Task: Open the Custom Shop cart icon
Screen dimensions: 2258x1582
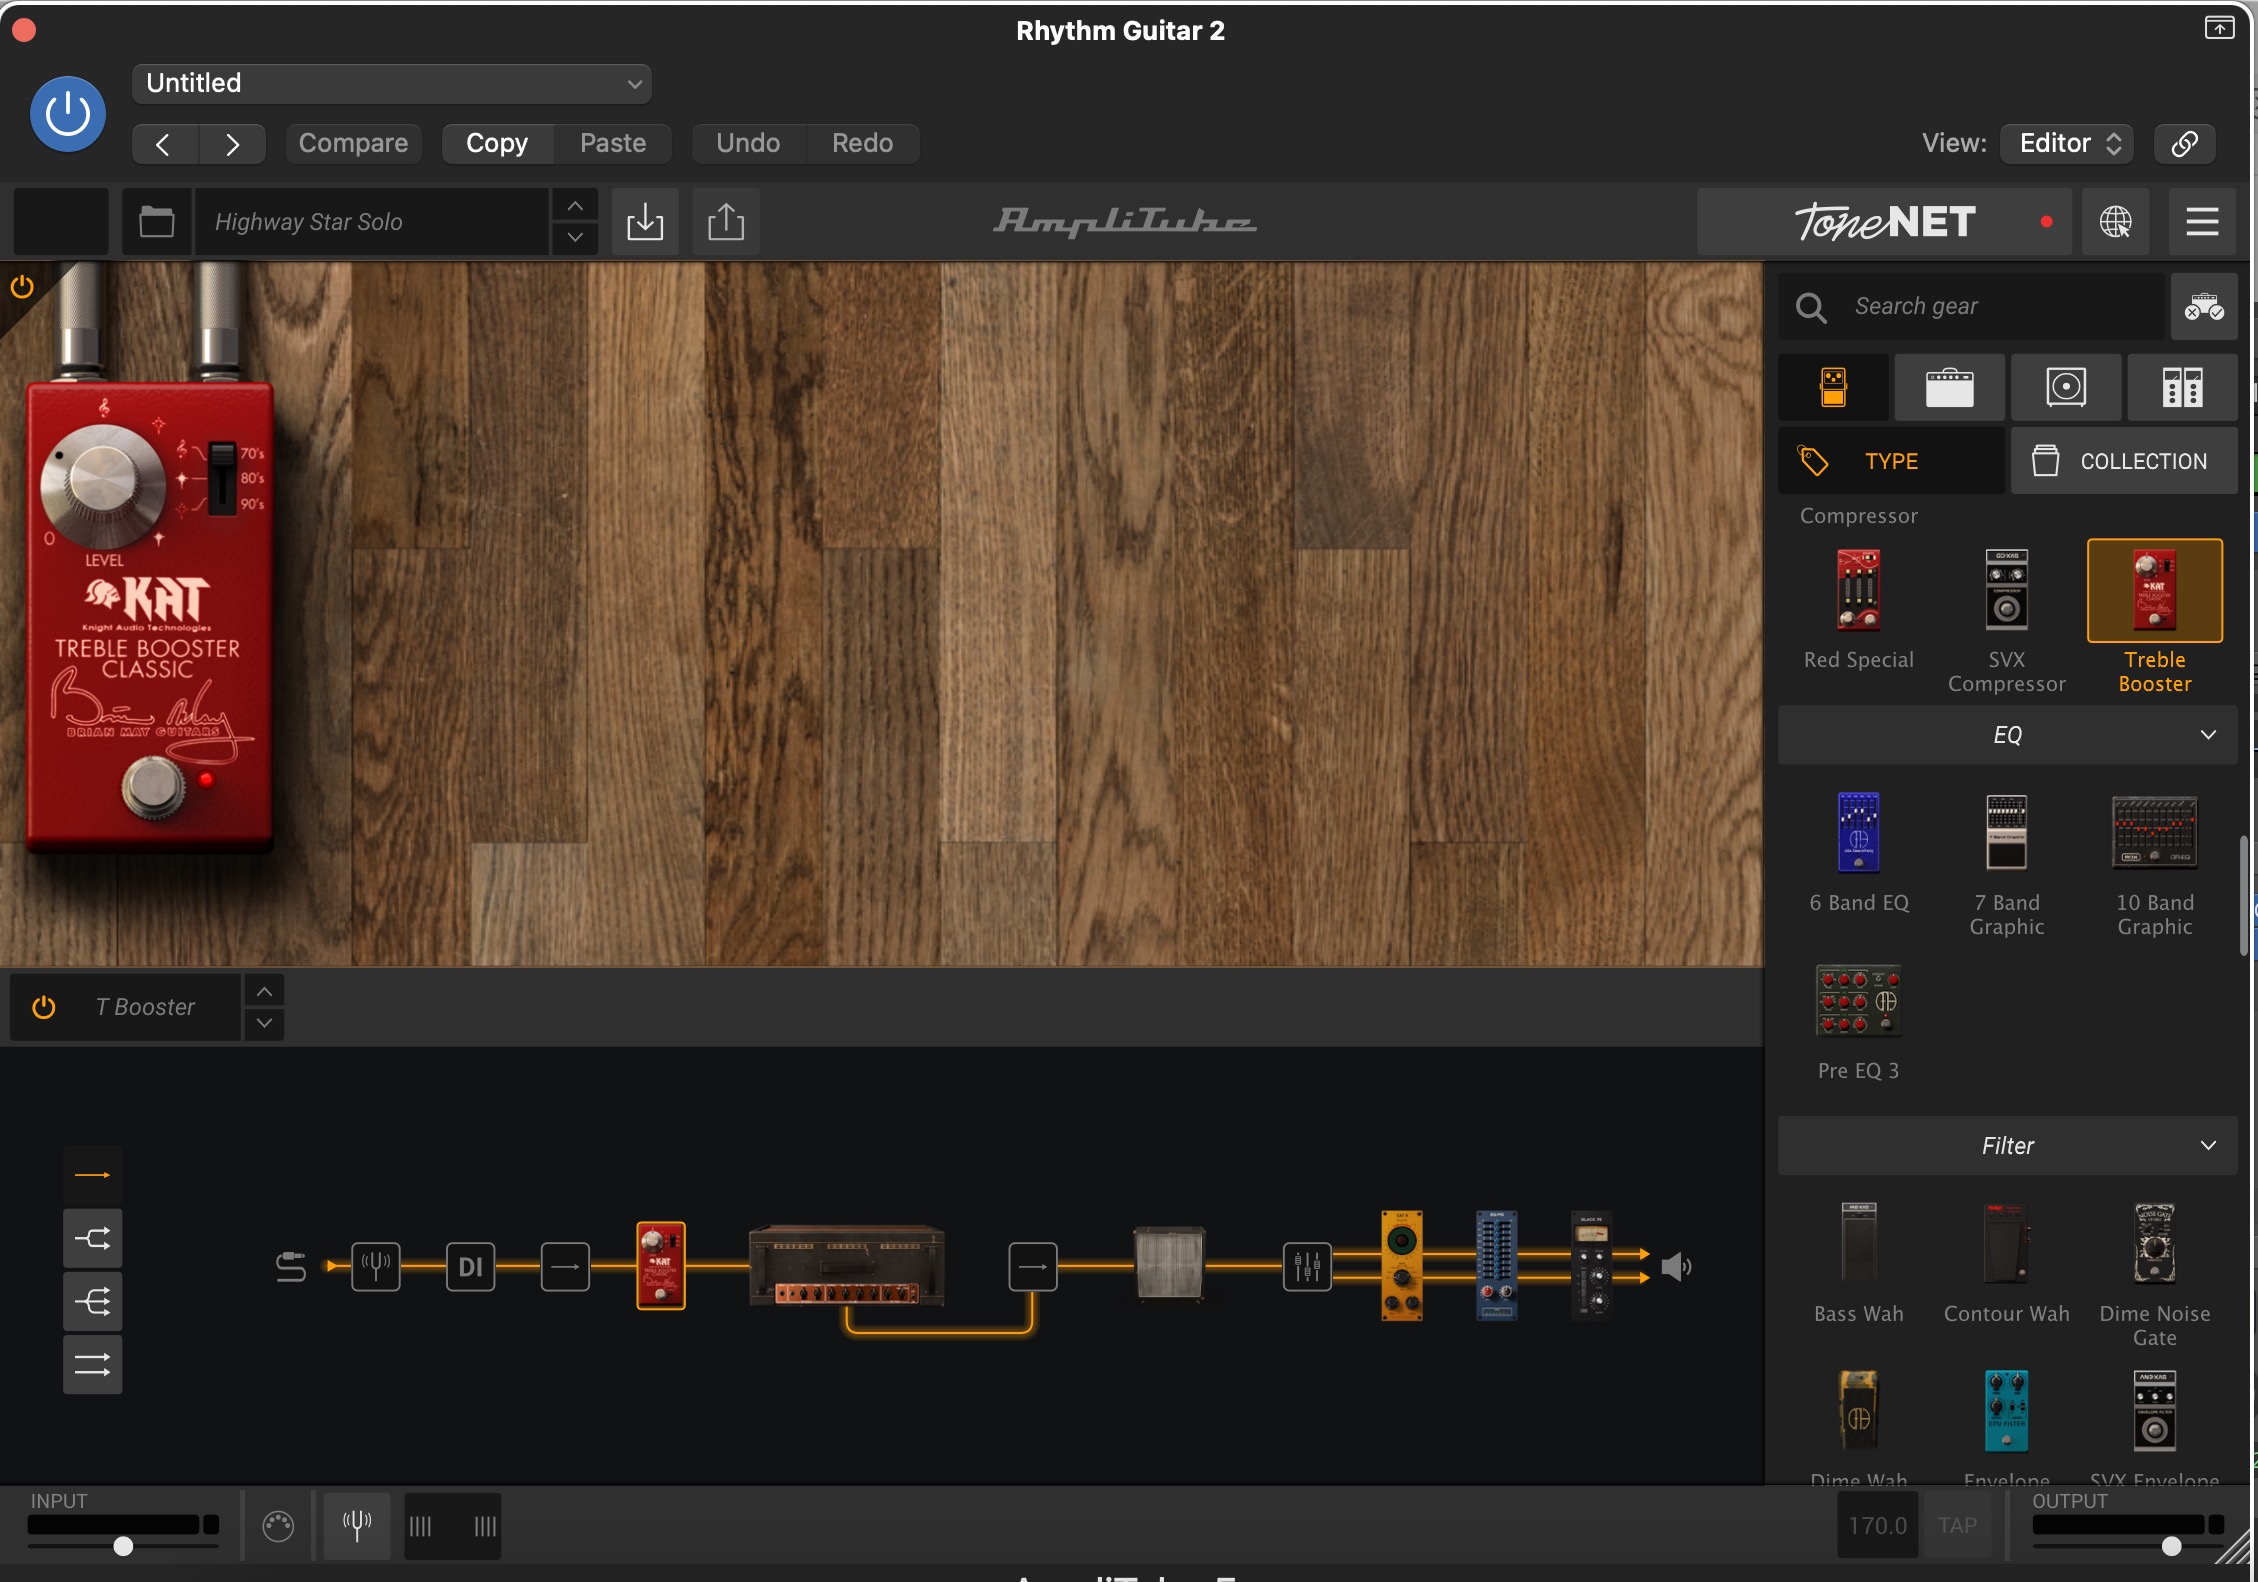Action: (x=2204, y=307)
